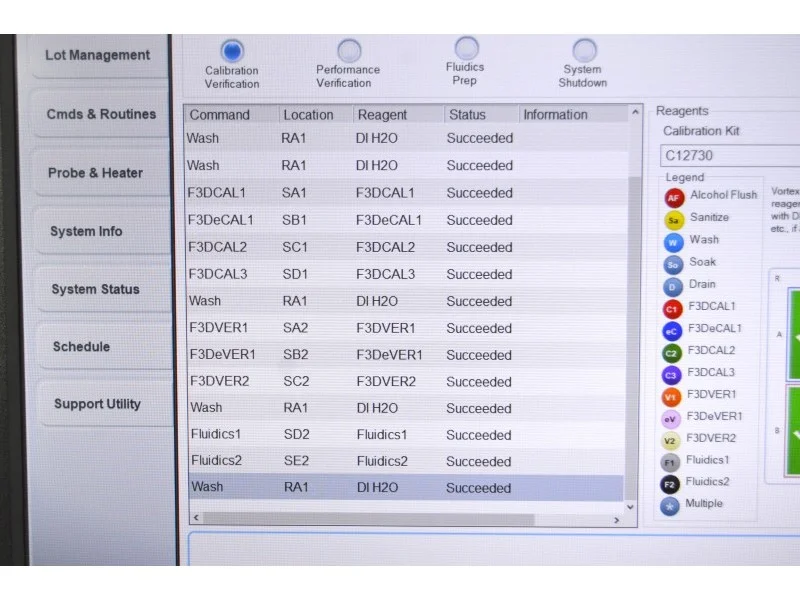800x600 pixels.
Task: Select the F3DCAL1 command row
Action: point(407,193)
